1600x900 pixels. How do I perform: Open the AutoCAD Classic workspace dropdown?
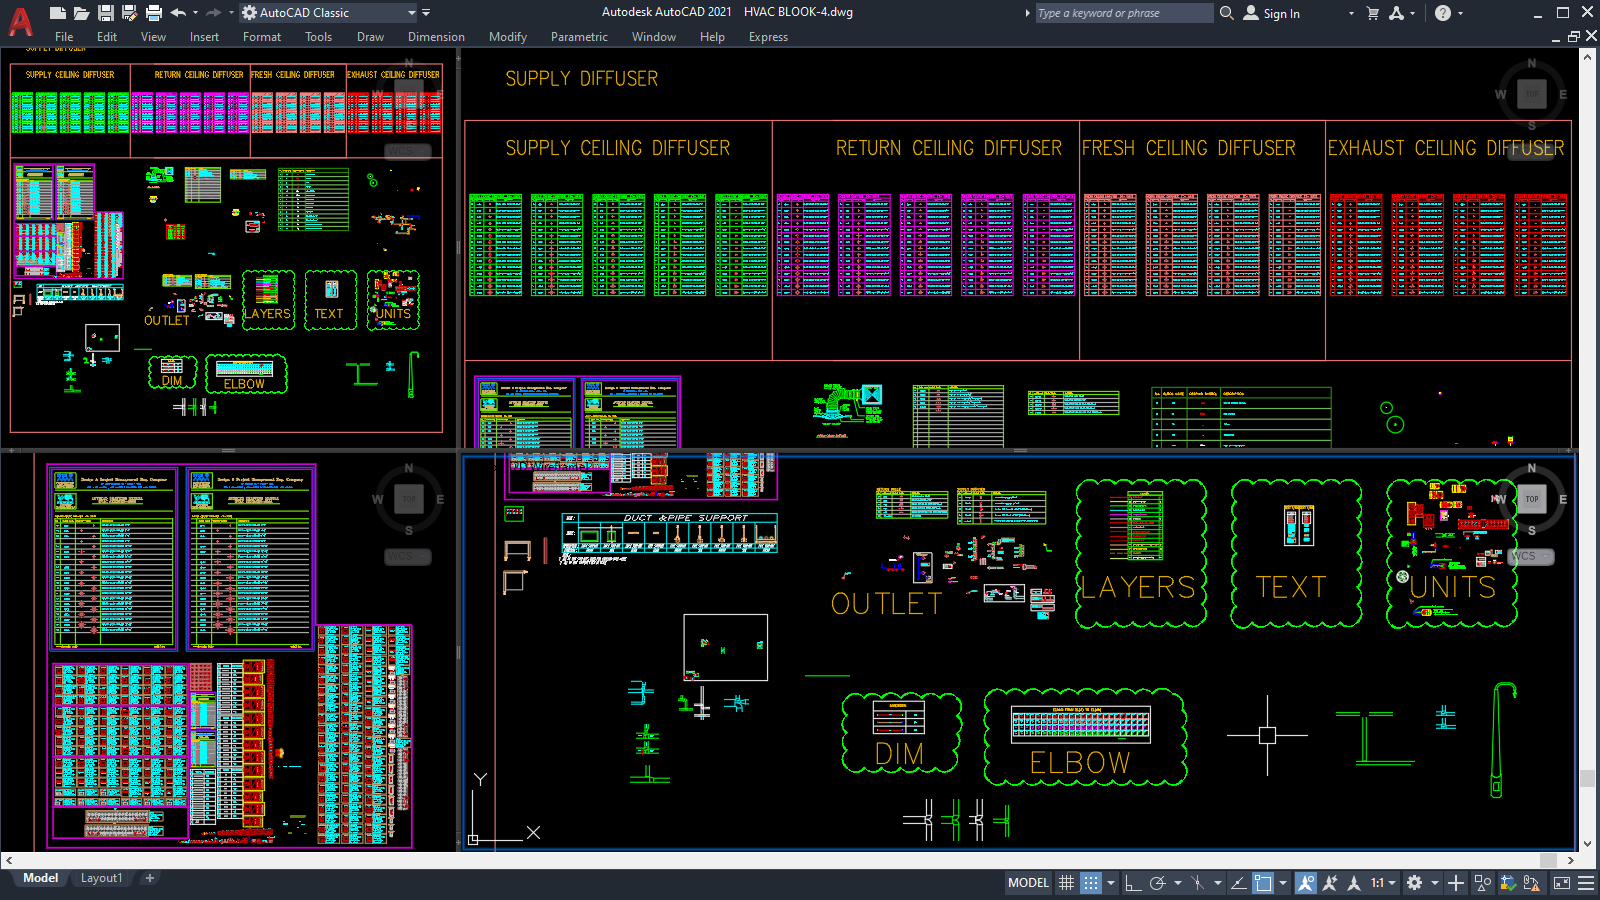click(x=413, y=13)
